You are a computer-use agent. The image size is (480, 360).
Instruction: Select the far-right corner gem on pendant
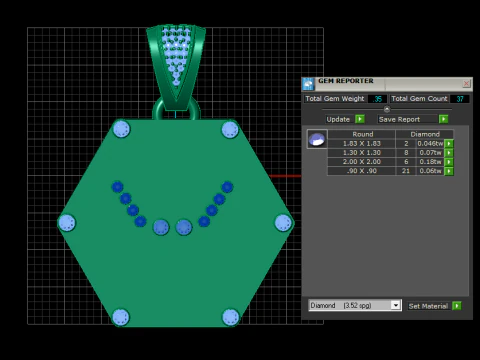(283, 223)
